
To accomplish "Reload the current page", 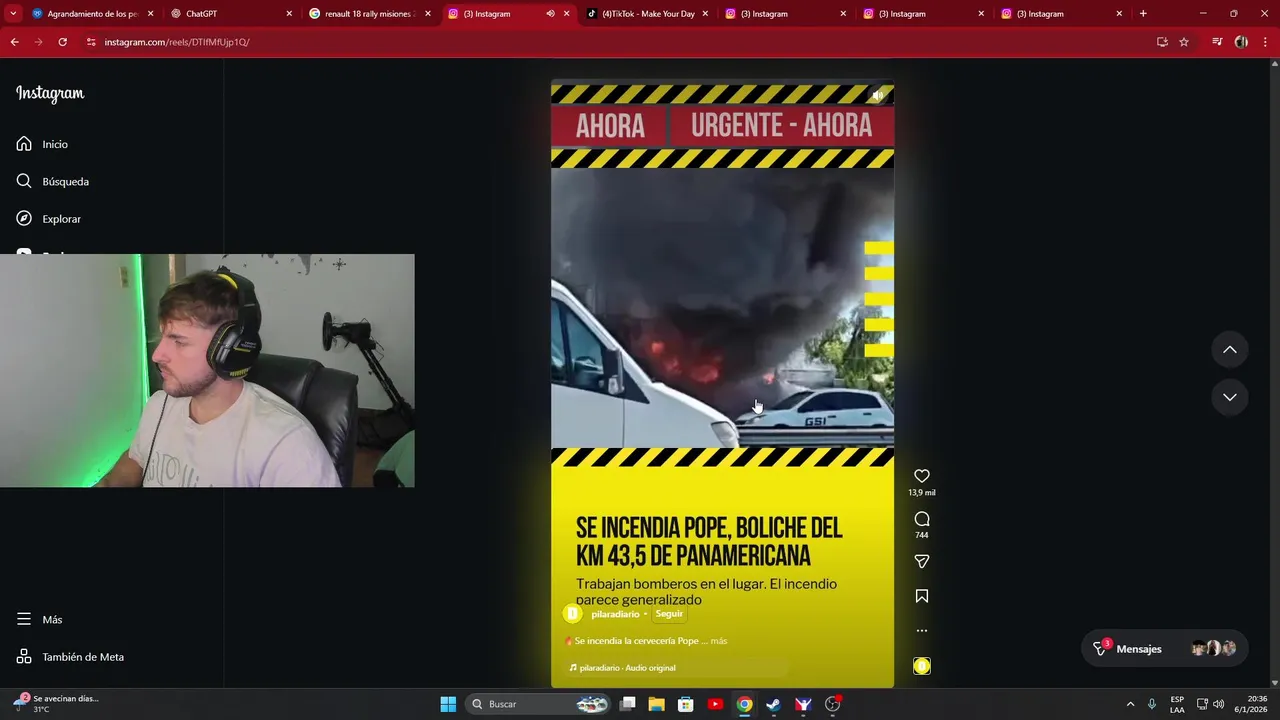I will (62, 42).
